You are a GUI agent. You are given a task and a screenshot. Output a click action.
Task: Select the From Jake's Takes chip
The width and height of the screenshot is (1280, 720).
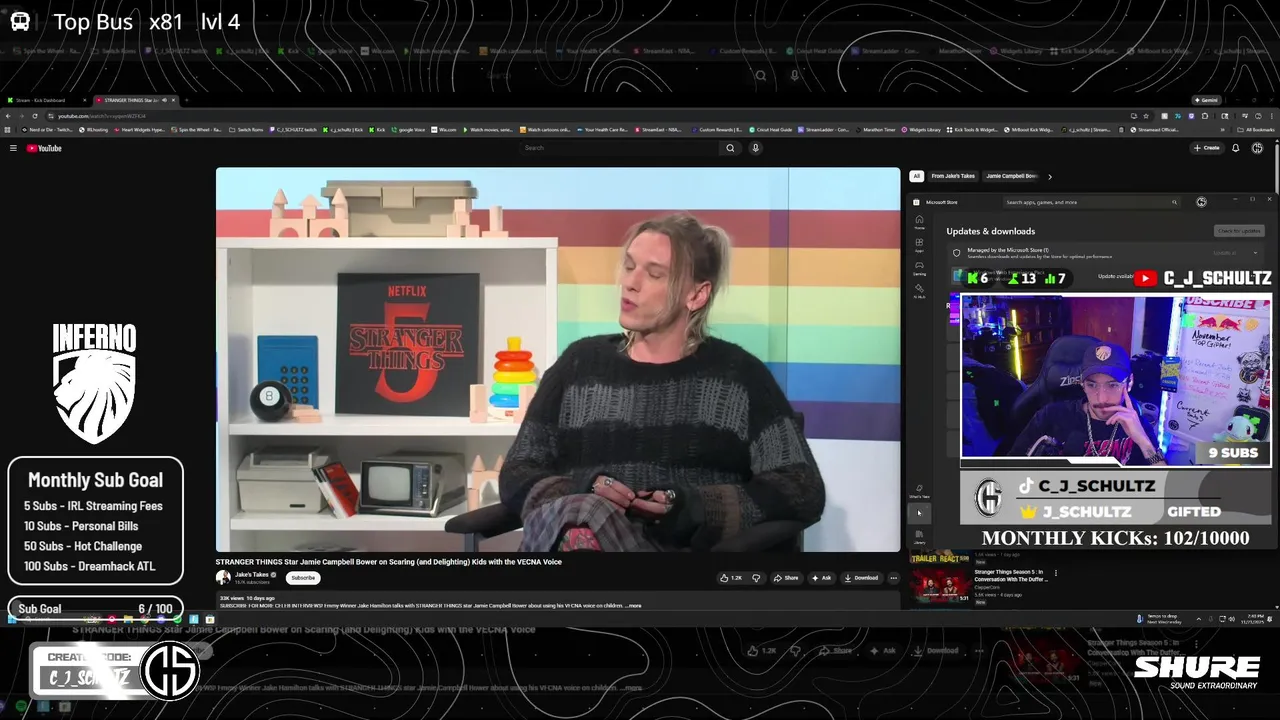pyautogui.click(x=953, y=176)
